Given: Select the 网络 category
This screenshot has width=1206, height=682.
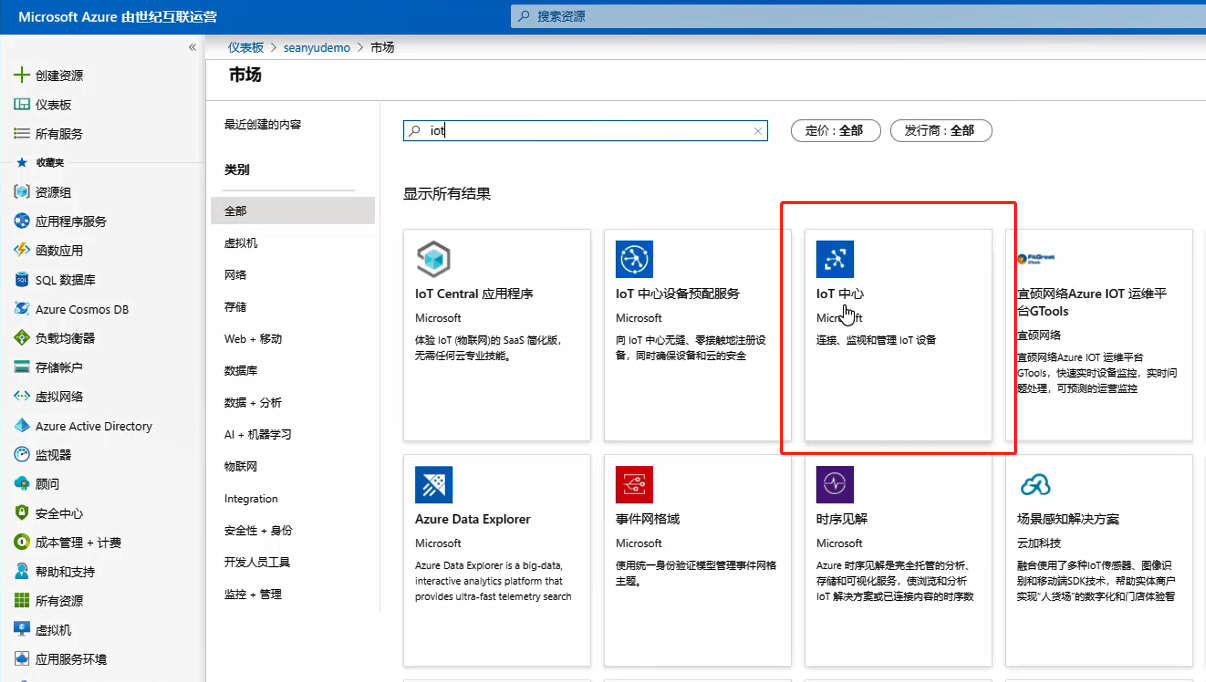Looking at the screenshot, I should click(235, 275).
